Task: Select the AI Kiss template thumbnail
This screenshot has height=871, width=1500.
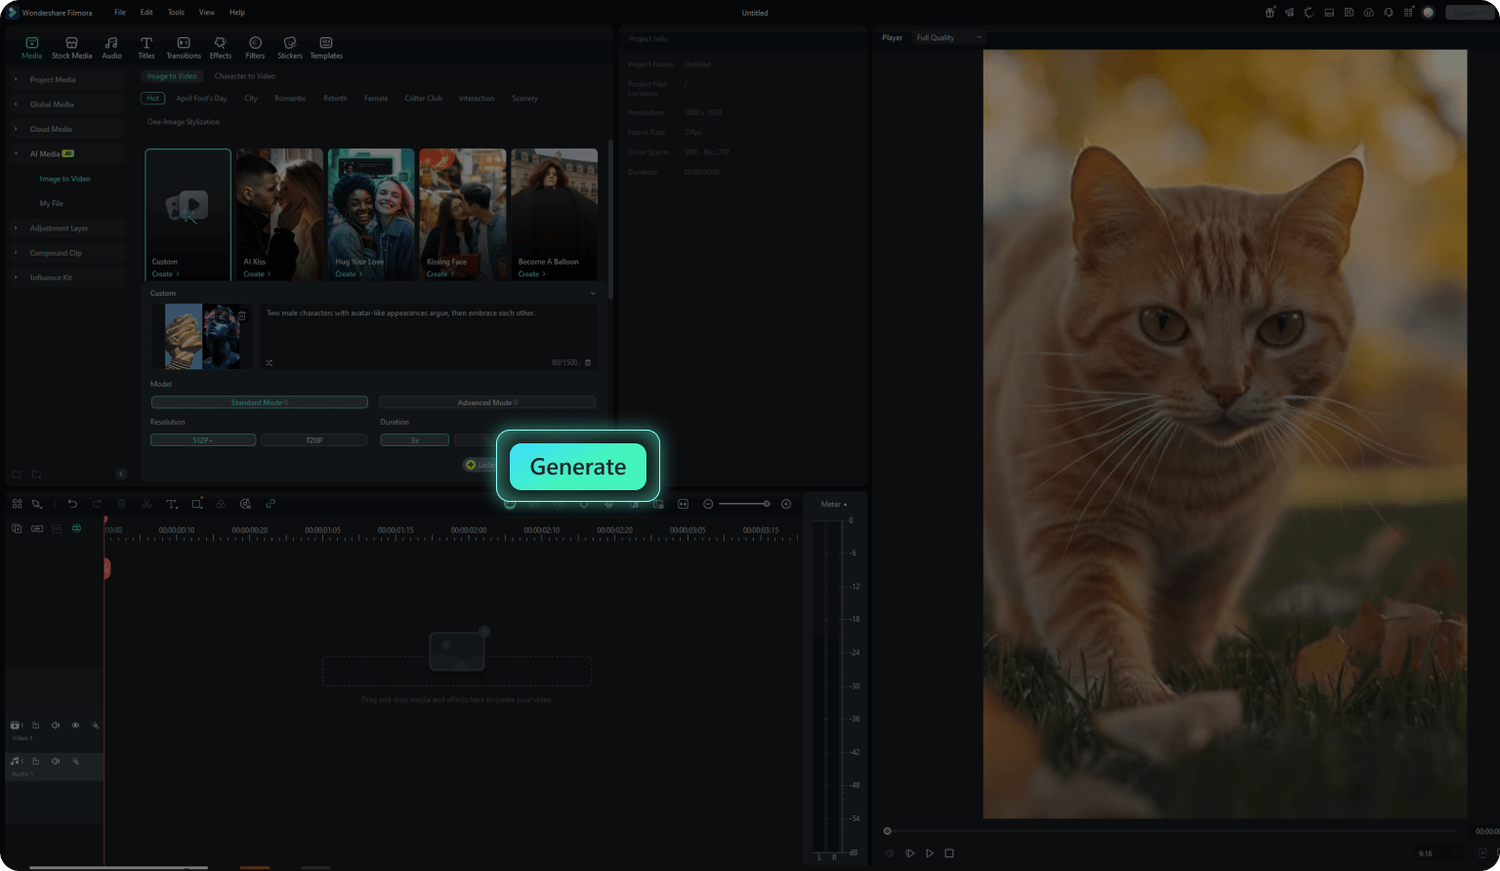Action: (279, 214)
